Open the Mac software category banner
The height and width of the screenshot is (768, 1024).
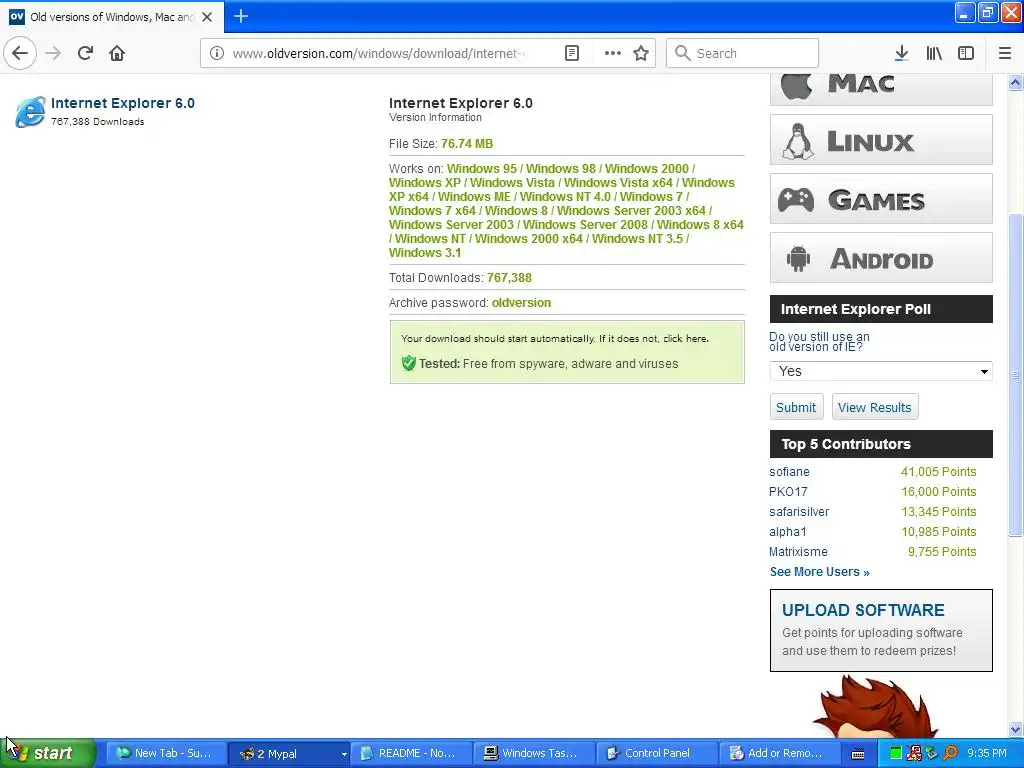click(x=880, y=89)
